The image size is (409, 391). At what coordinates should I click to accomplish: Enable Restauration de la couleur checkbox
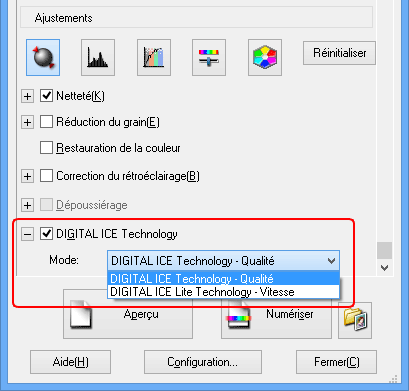(x=46, y=148)
